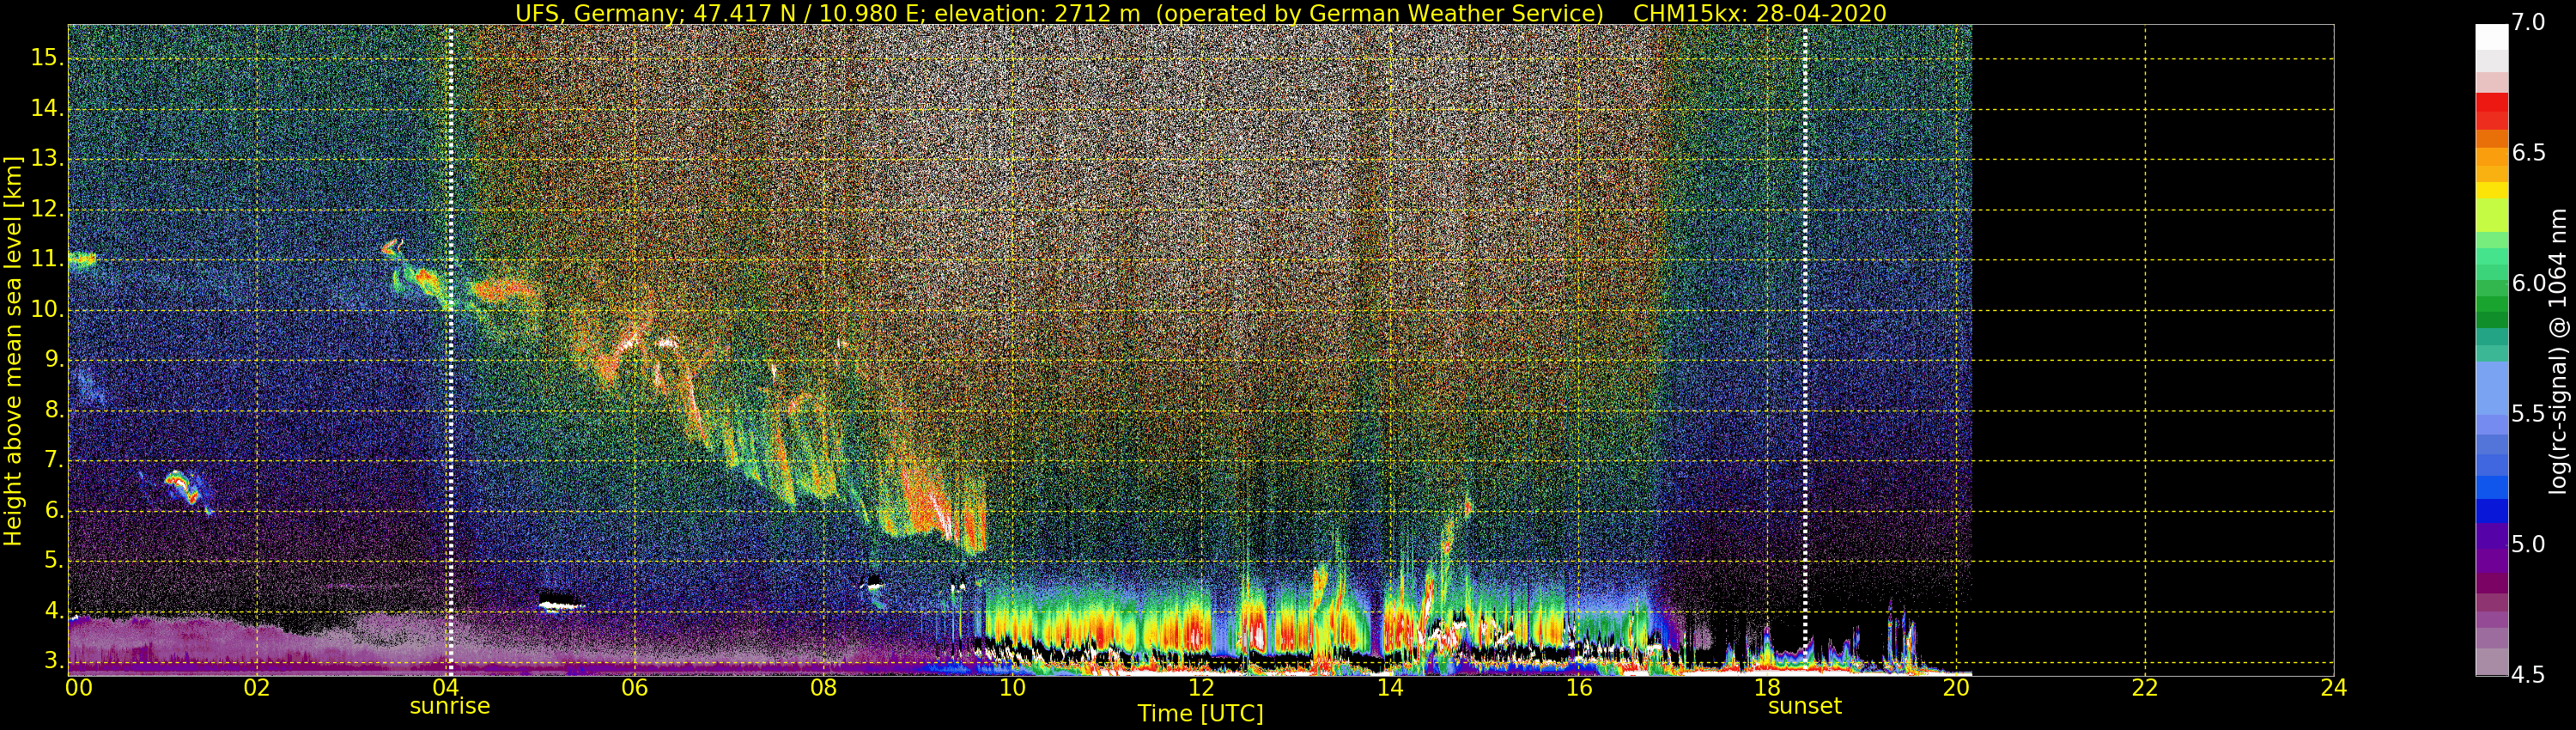Click the white-black patch near 05 UTC at 4 km
The height and width of the screenshot is (730, 2576).
click(560, 602)
